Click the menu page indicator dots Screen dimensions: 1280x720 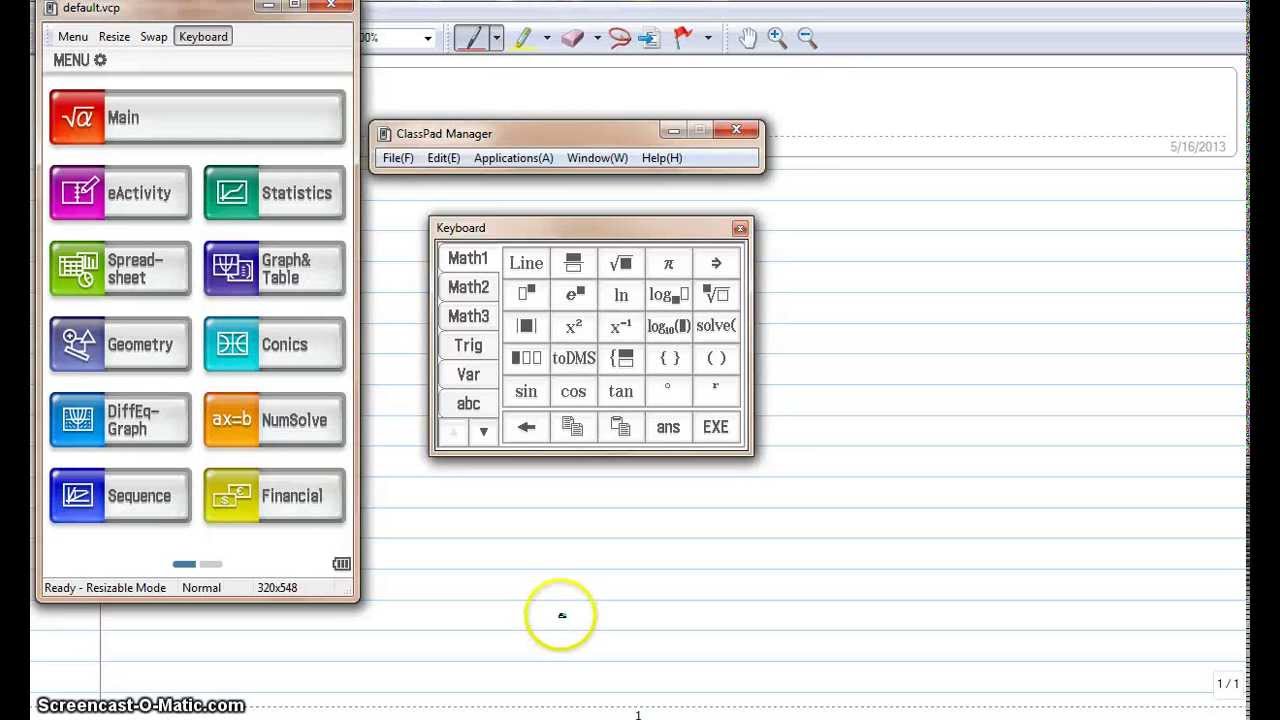point(197,564)
